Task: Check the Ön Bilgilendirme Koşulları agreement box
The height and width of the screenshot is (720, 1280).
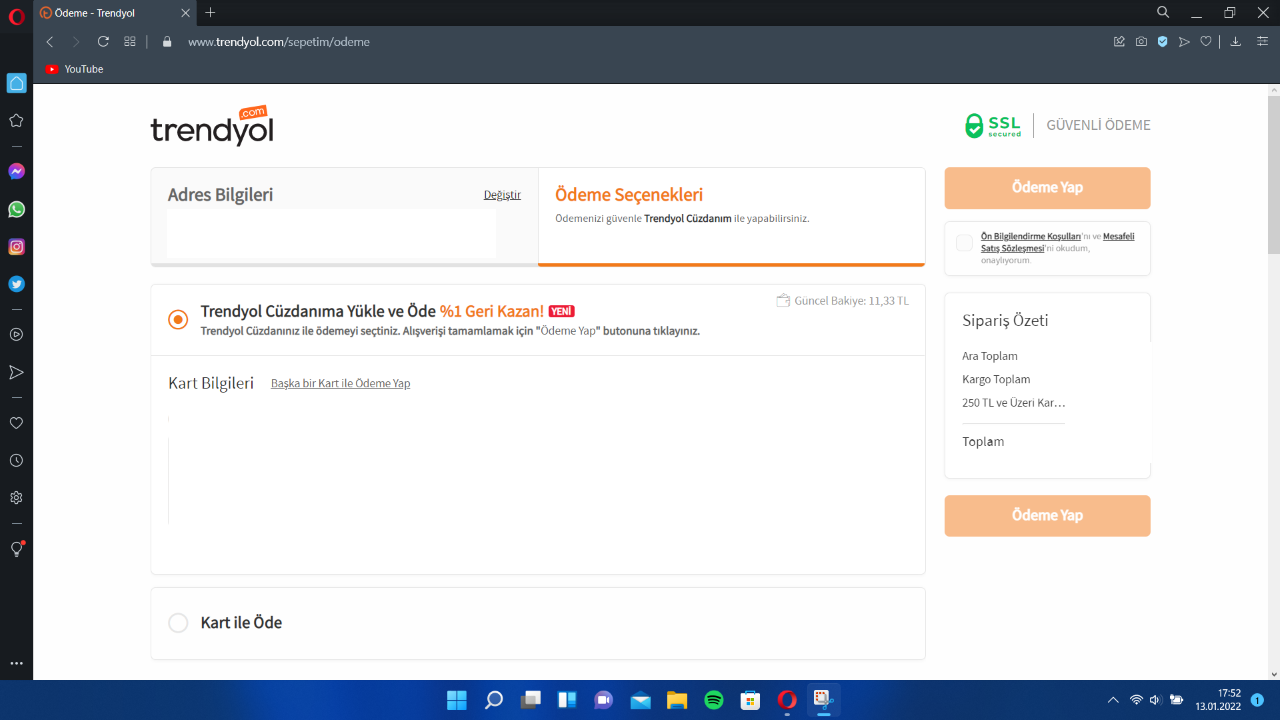Action: pos(964,243)
